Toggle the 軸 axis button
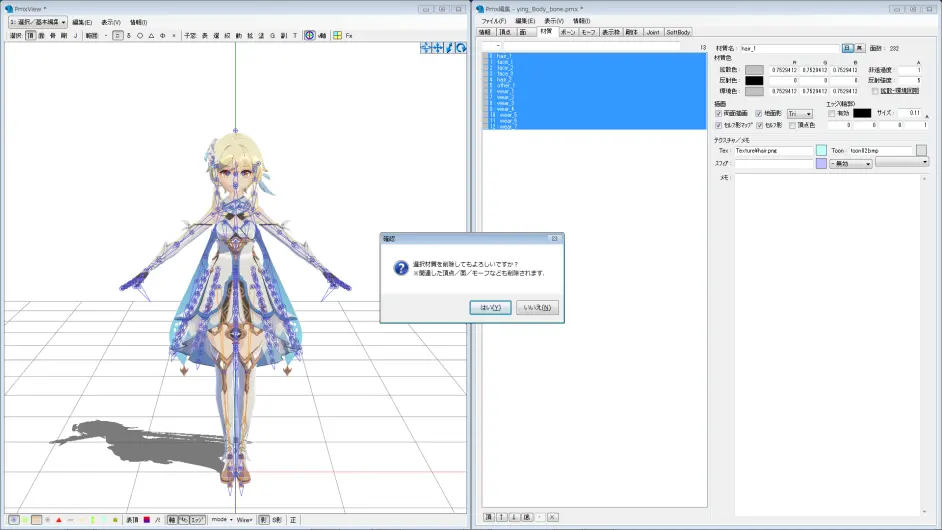 [x=172, y=520]
